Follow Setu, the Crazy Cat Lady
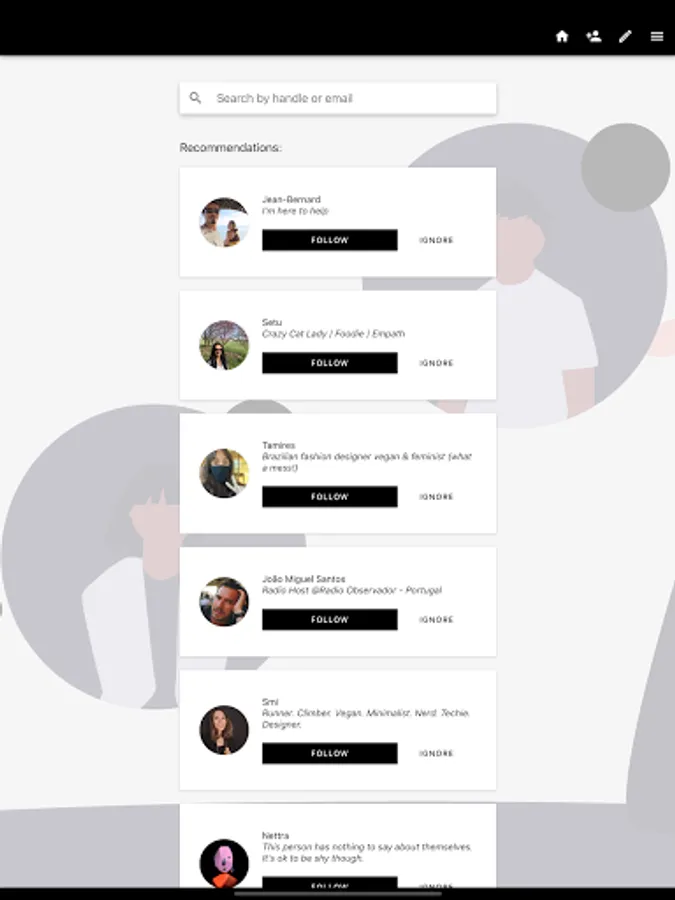This screenshot has height=900, width=675. point(329,363)
